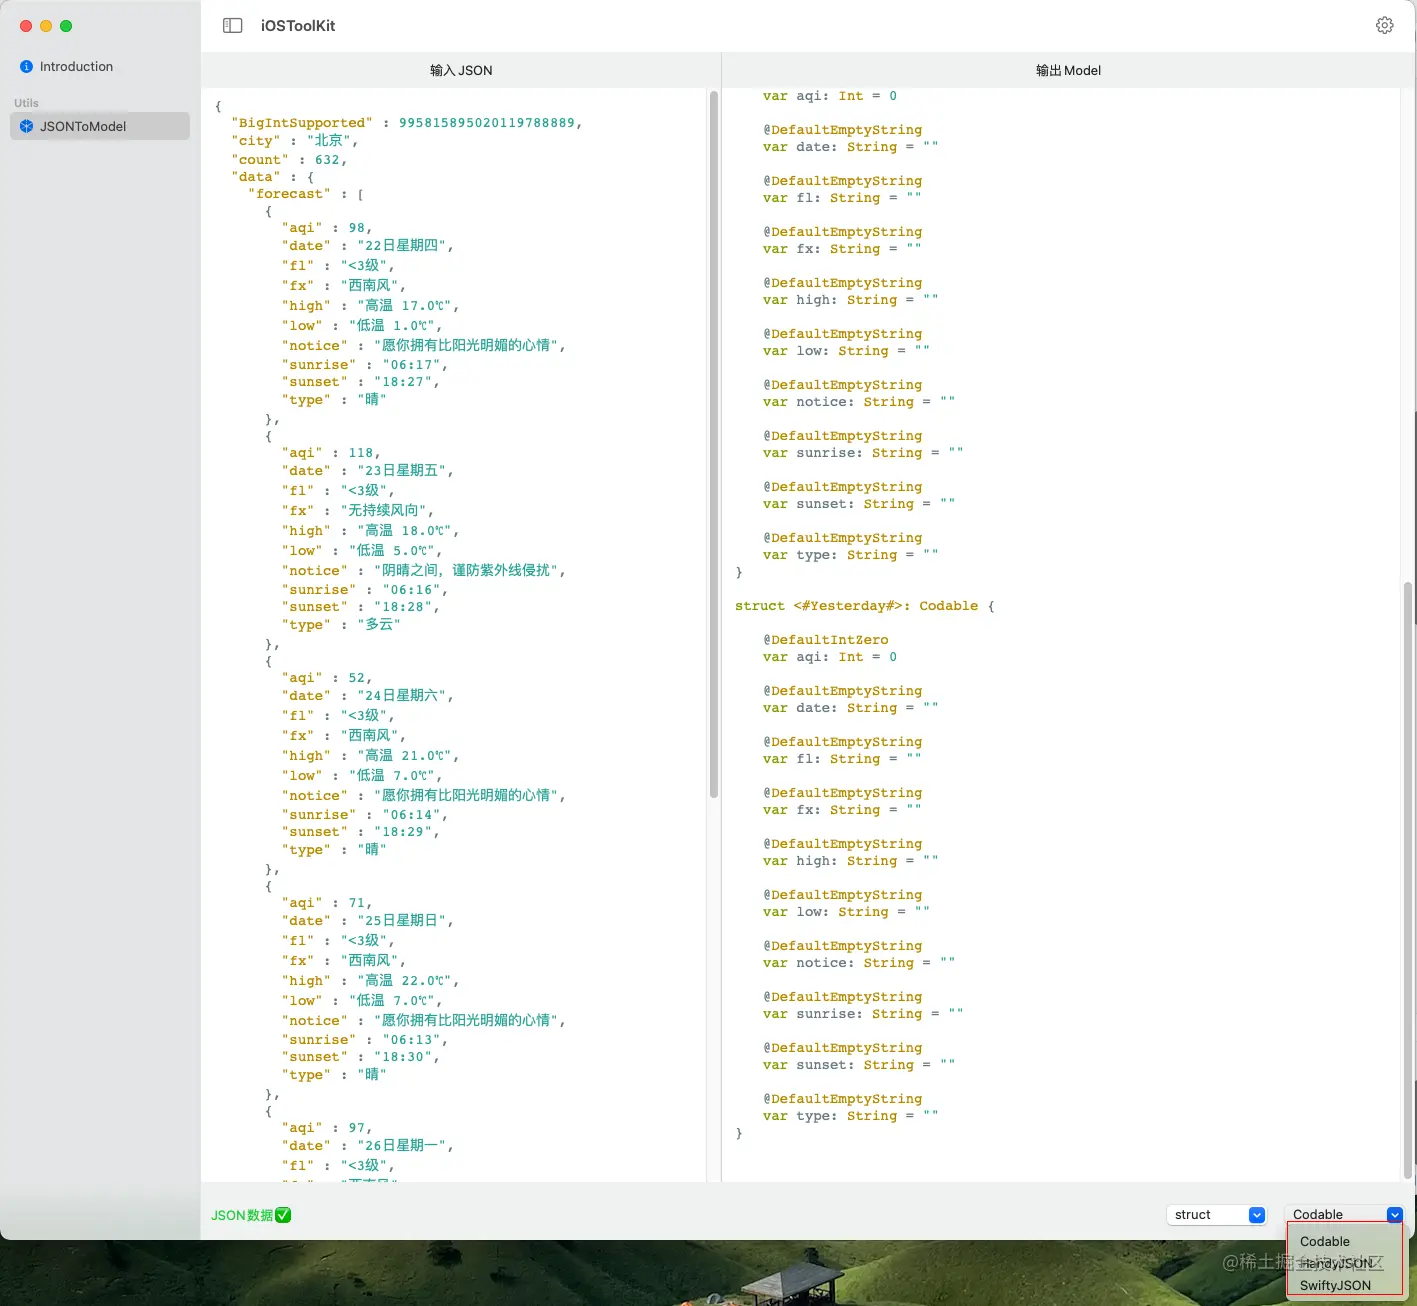This screenshot has width=1417, height=1306.
Task: Click the "aqi" : 71 line
Action: [327, 903]
